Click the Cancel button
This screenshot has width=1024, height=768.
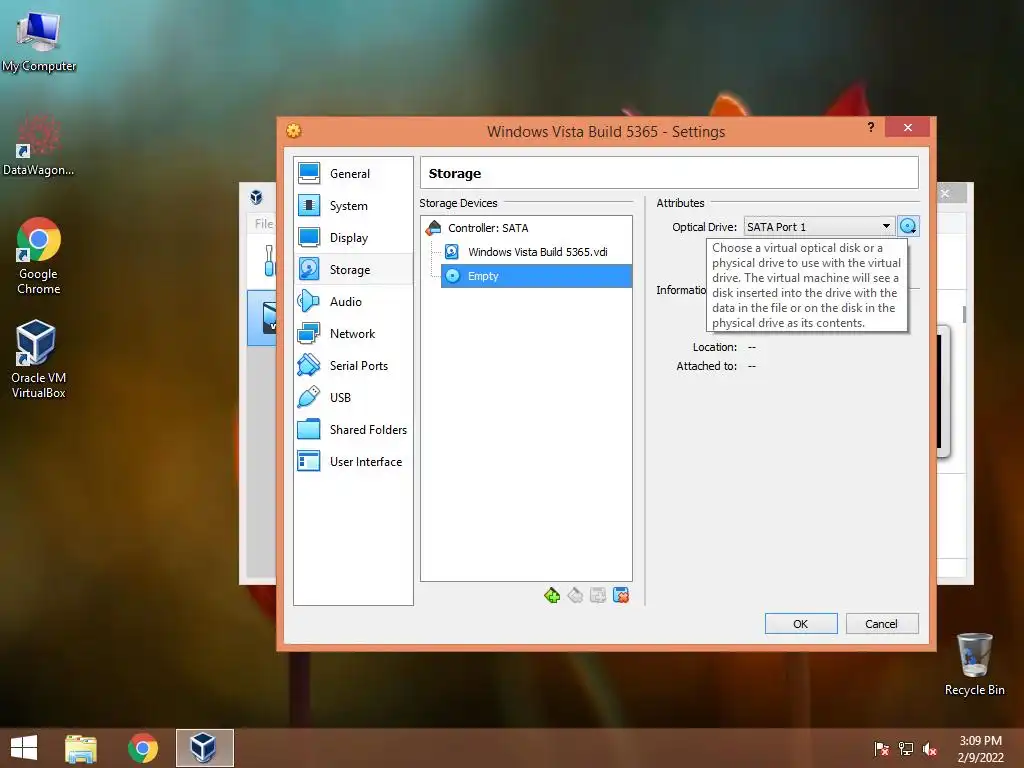pos(882,624)
